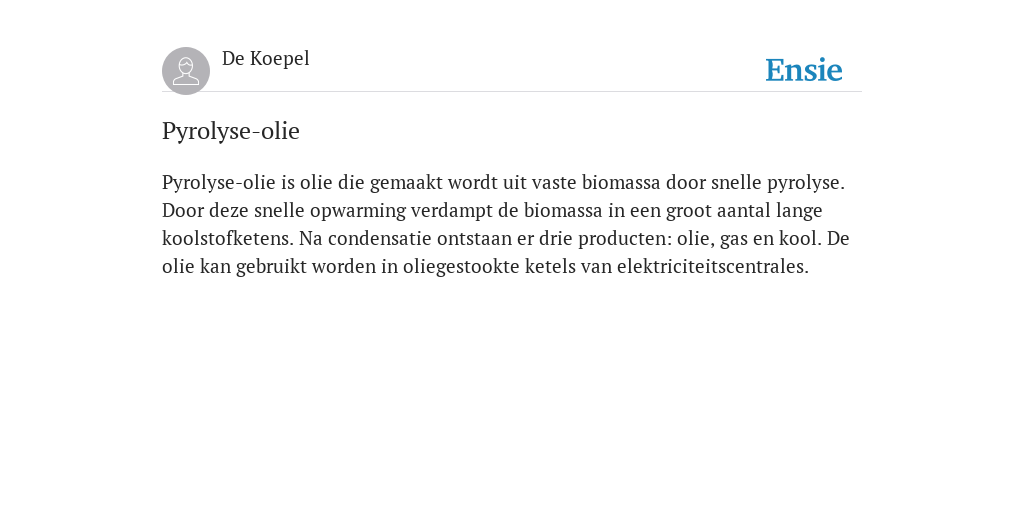Click the word 'elektriciteitscentrales' at the paragraph end
The image size is (1024, 512).
712,266
